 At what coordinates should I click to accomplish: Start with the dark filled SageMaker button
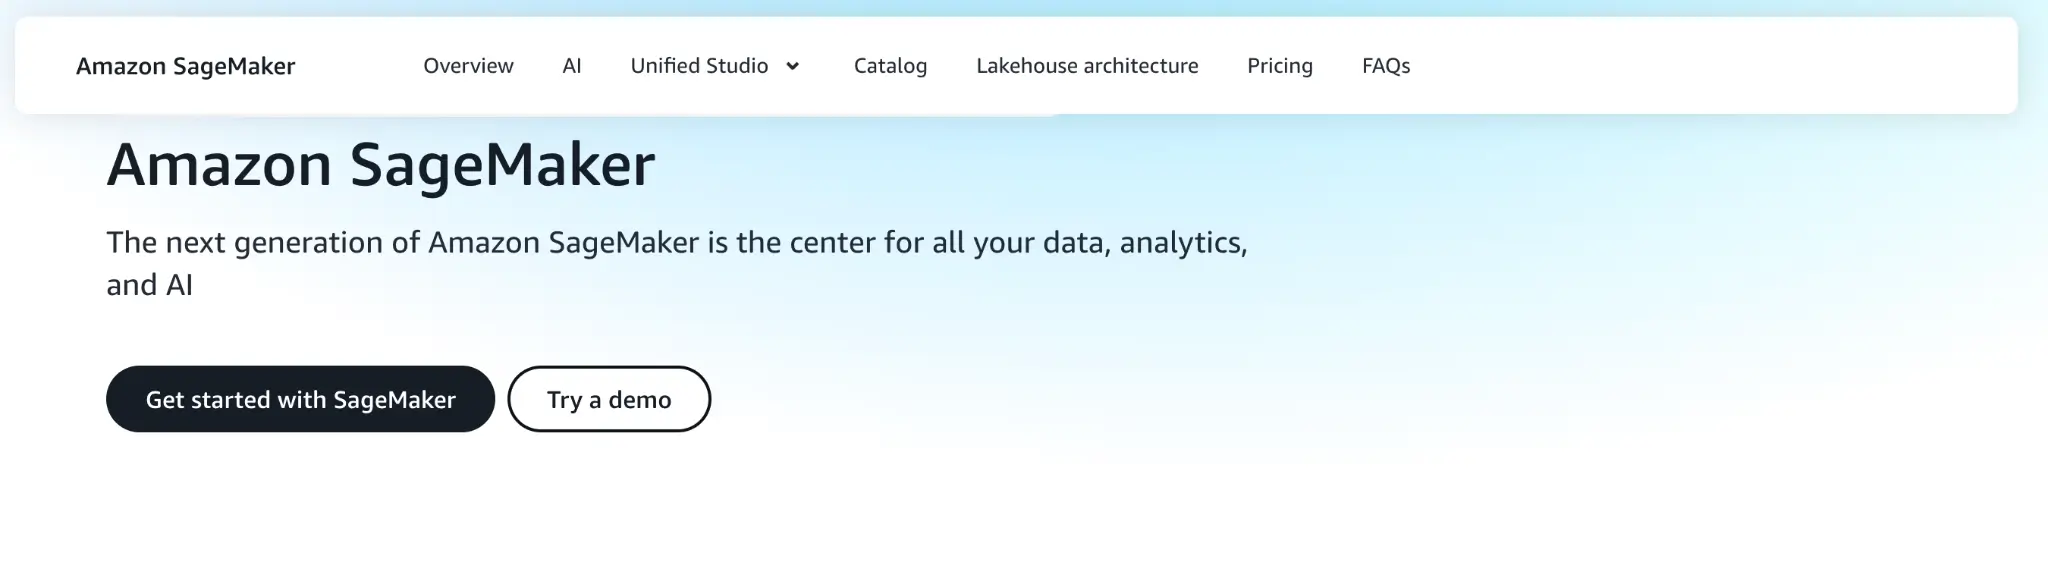[300, 399]
